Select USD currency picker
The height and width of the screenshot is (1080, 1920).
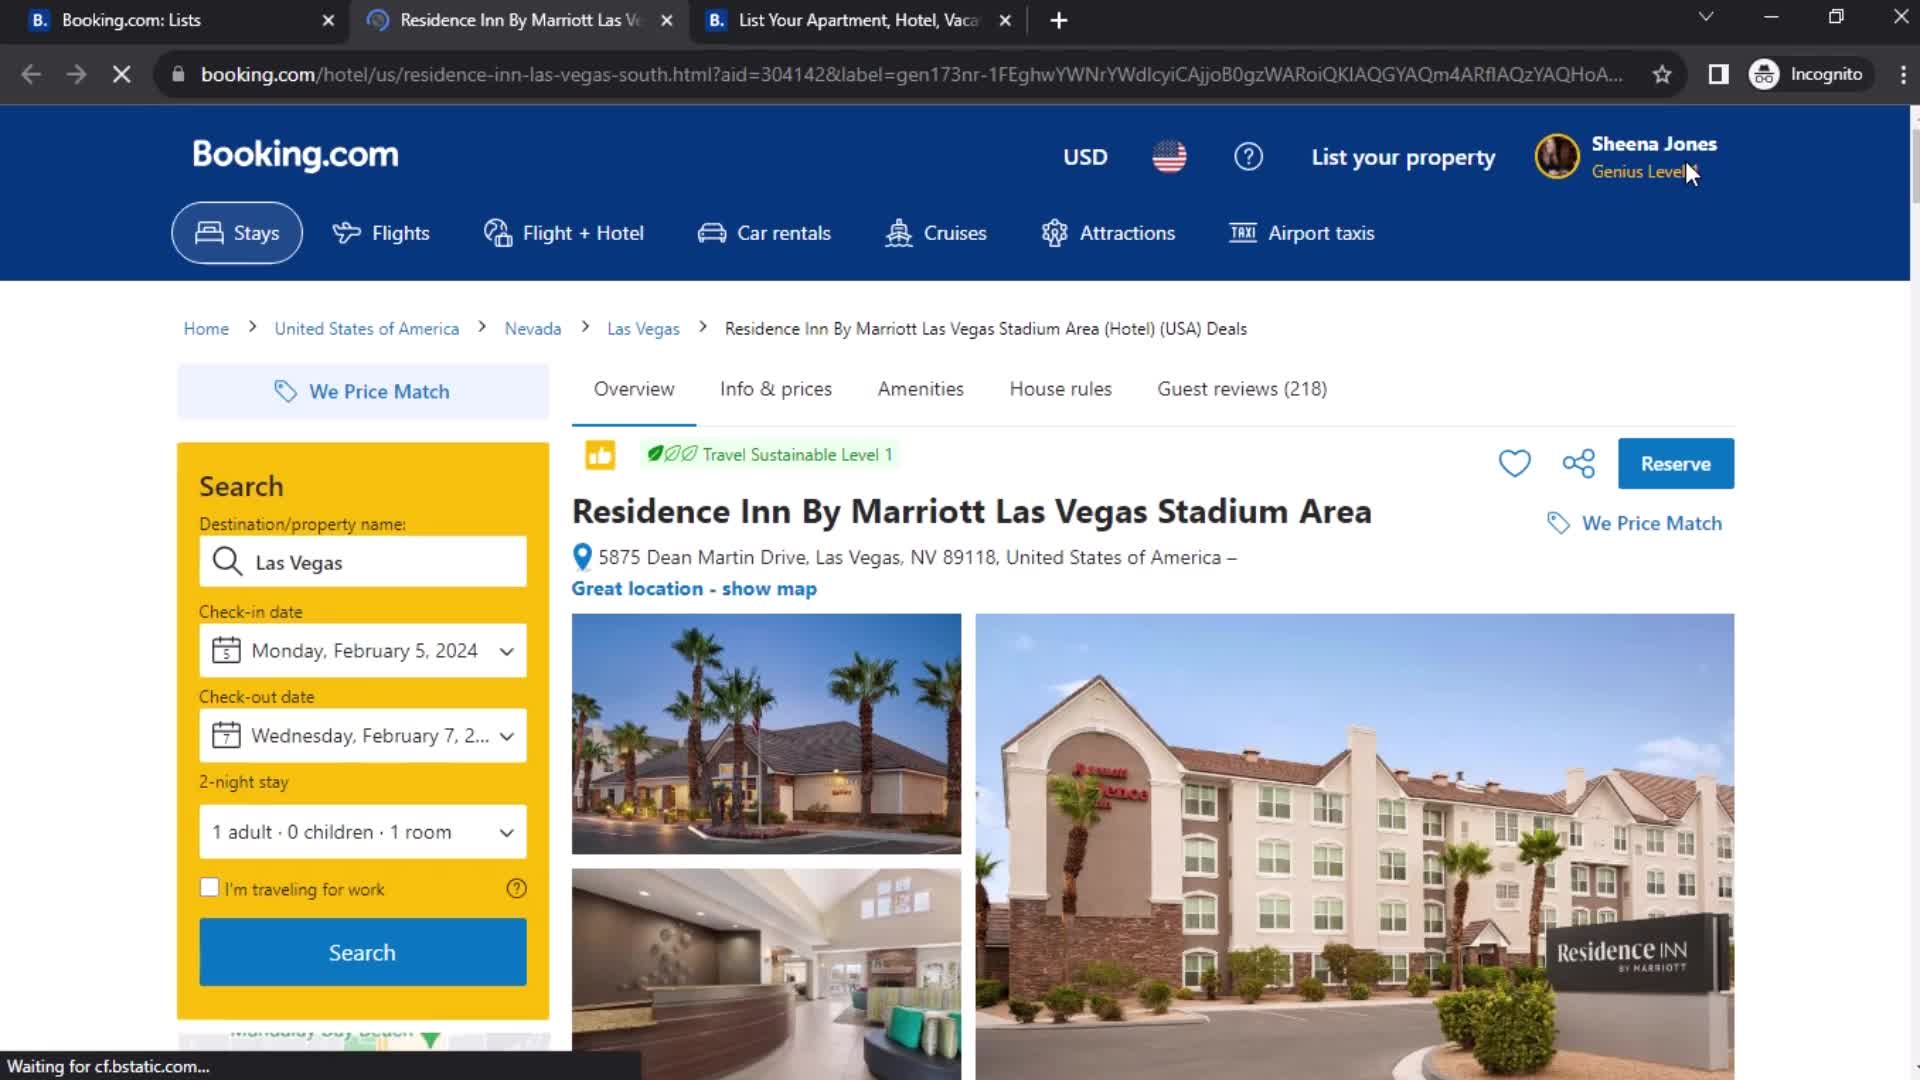(1085, 157)
